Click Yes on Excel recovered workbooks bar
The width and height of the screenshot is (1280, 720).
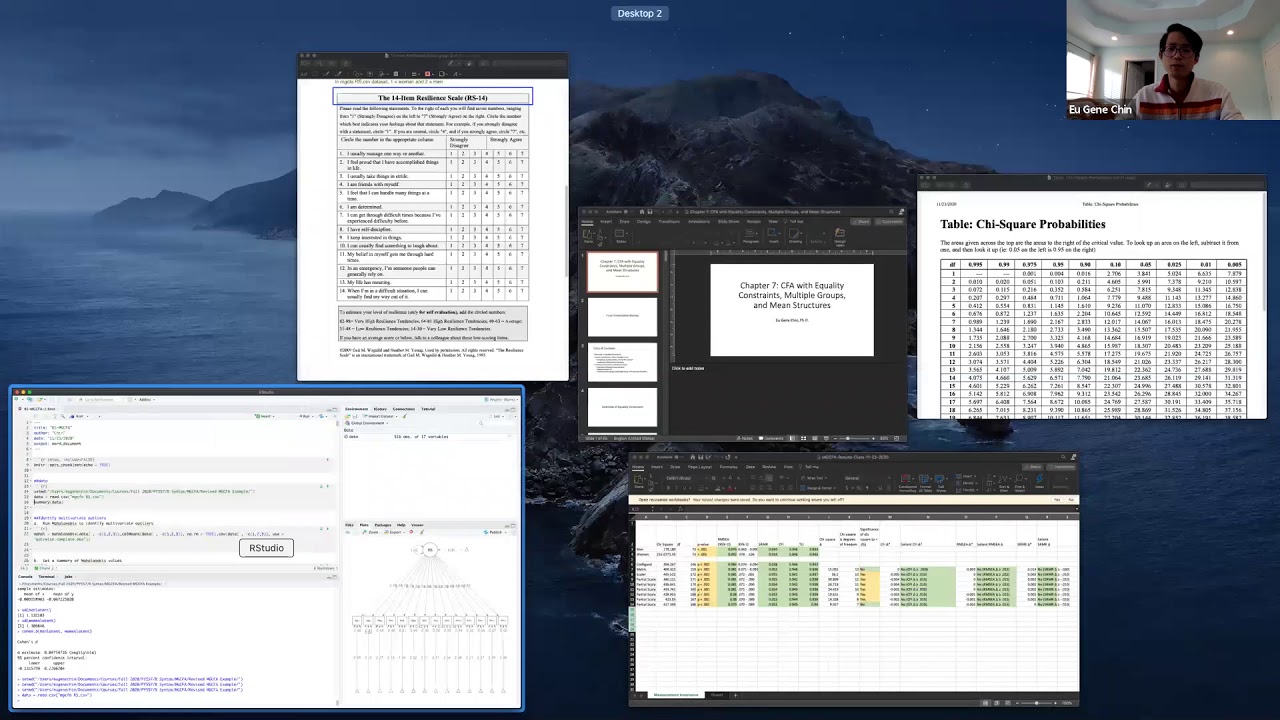tap(1057, 500)
